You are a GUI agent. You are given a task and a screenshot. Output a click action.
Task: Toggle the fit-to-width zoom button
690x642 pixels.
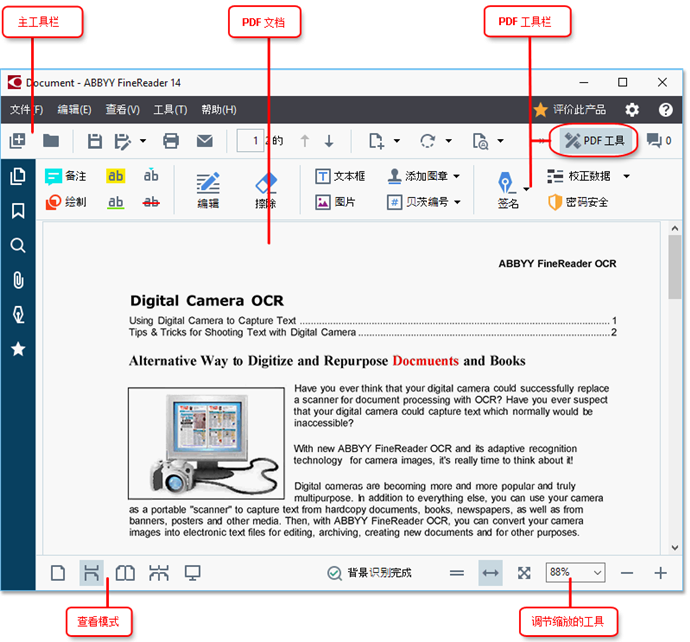(491, 573)
